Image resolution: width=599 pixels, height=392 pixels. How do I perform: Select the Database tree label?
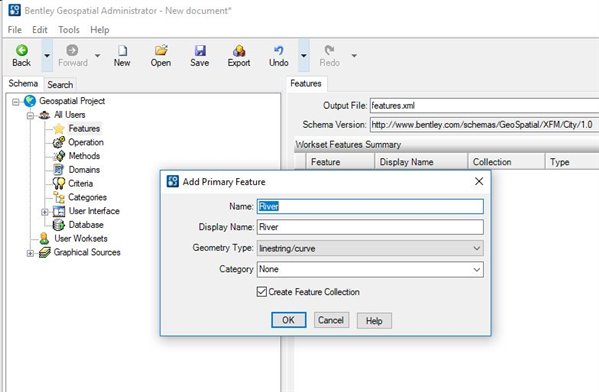point(86,225)
